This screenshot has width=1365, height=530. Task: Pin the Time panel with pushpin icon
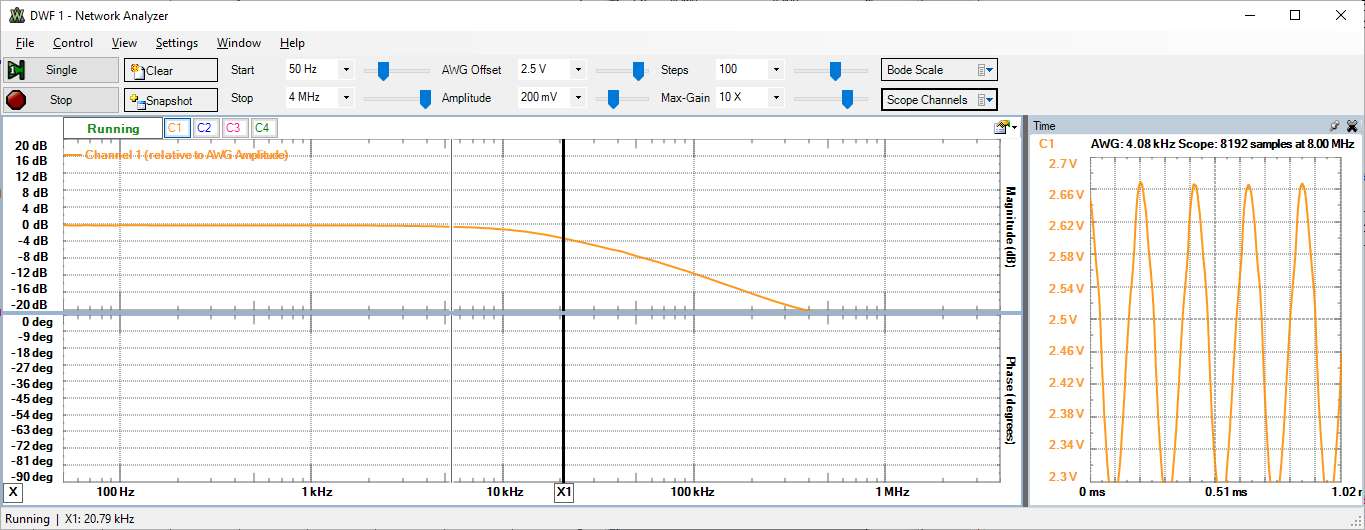click(x=1334, y=126)
